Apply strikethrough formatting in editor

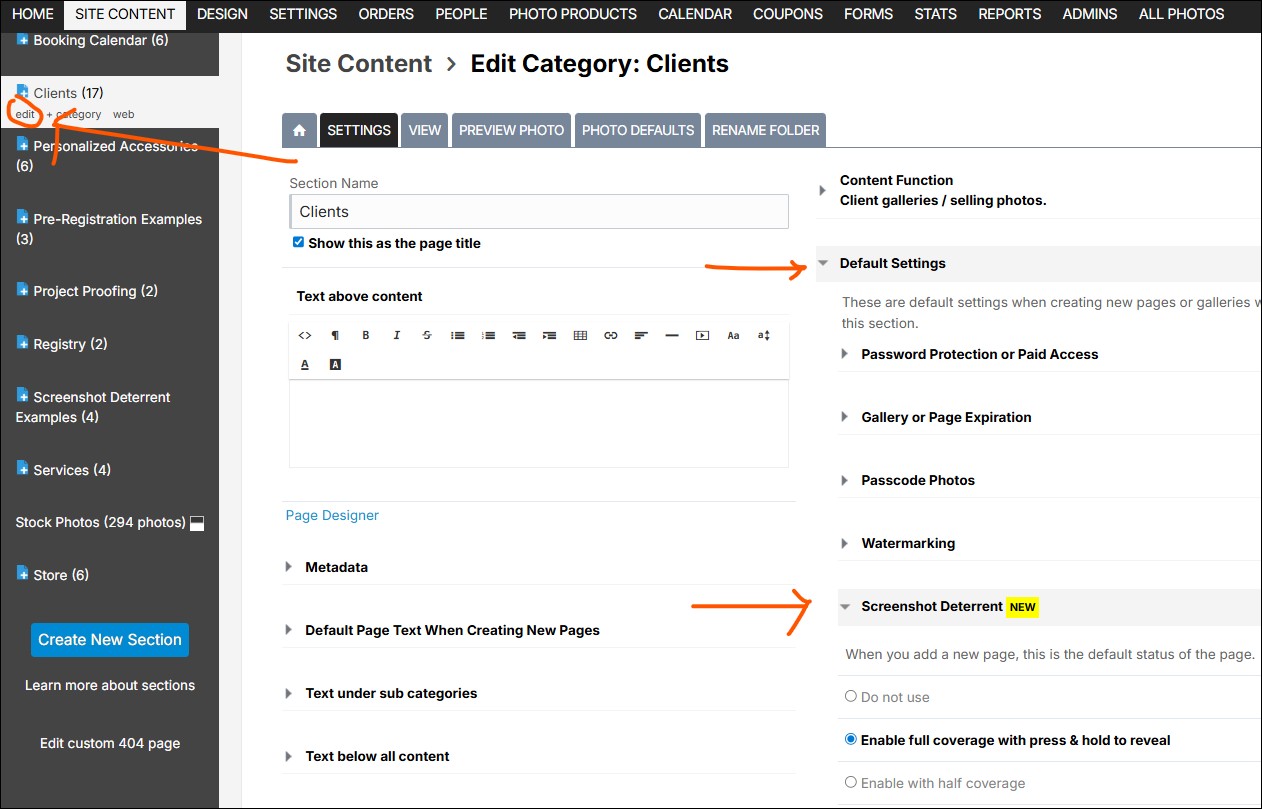pos(427,336)
